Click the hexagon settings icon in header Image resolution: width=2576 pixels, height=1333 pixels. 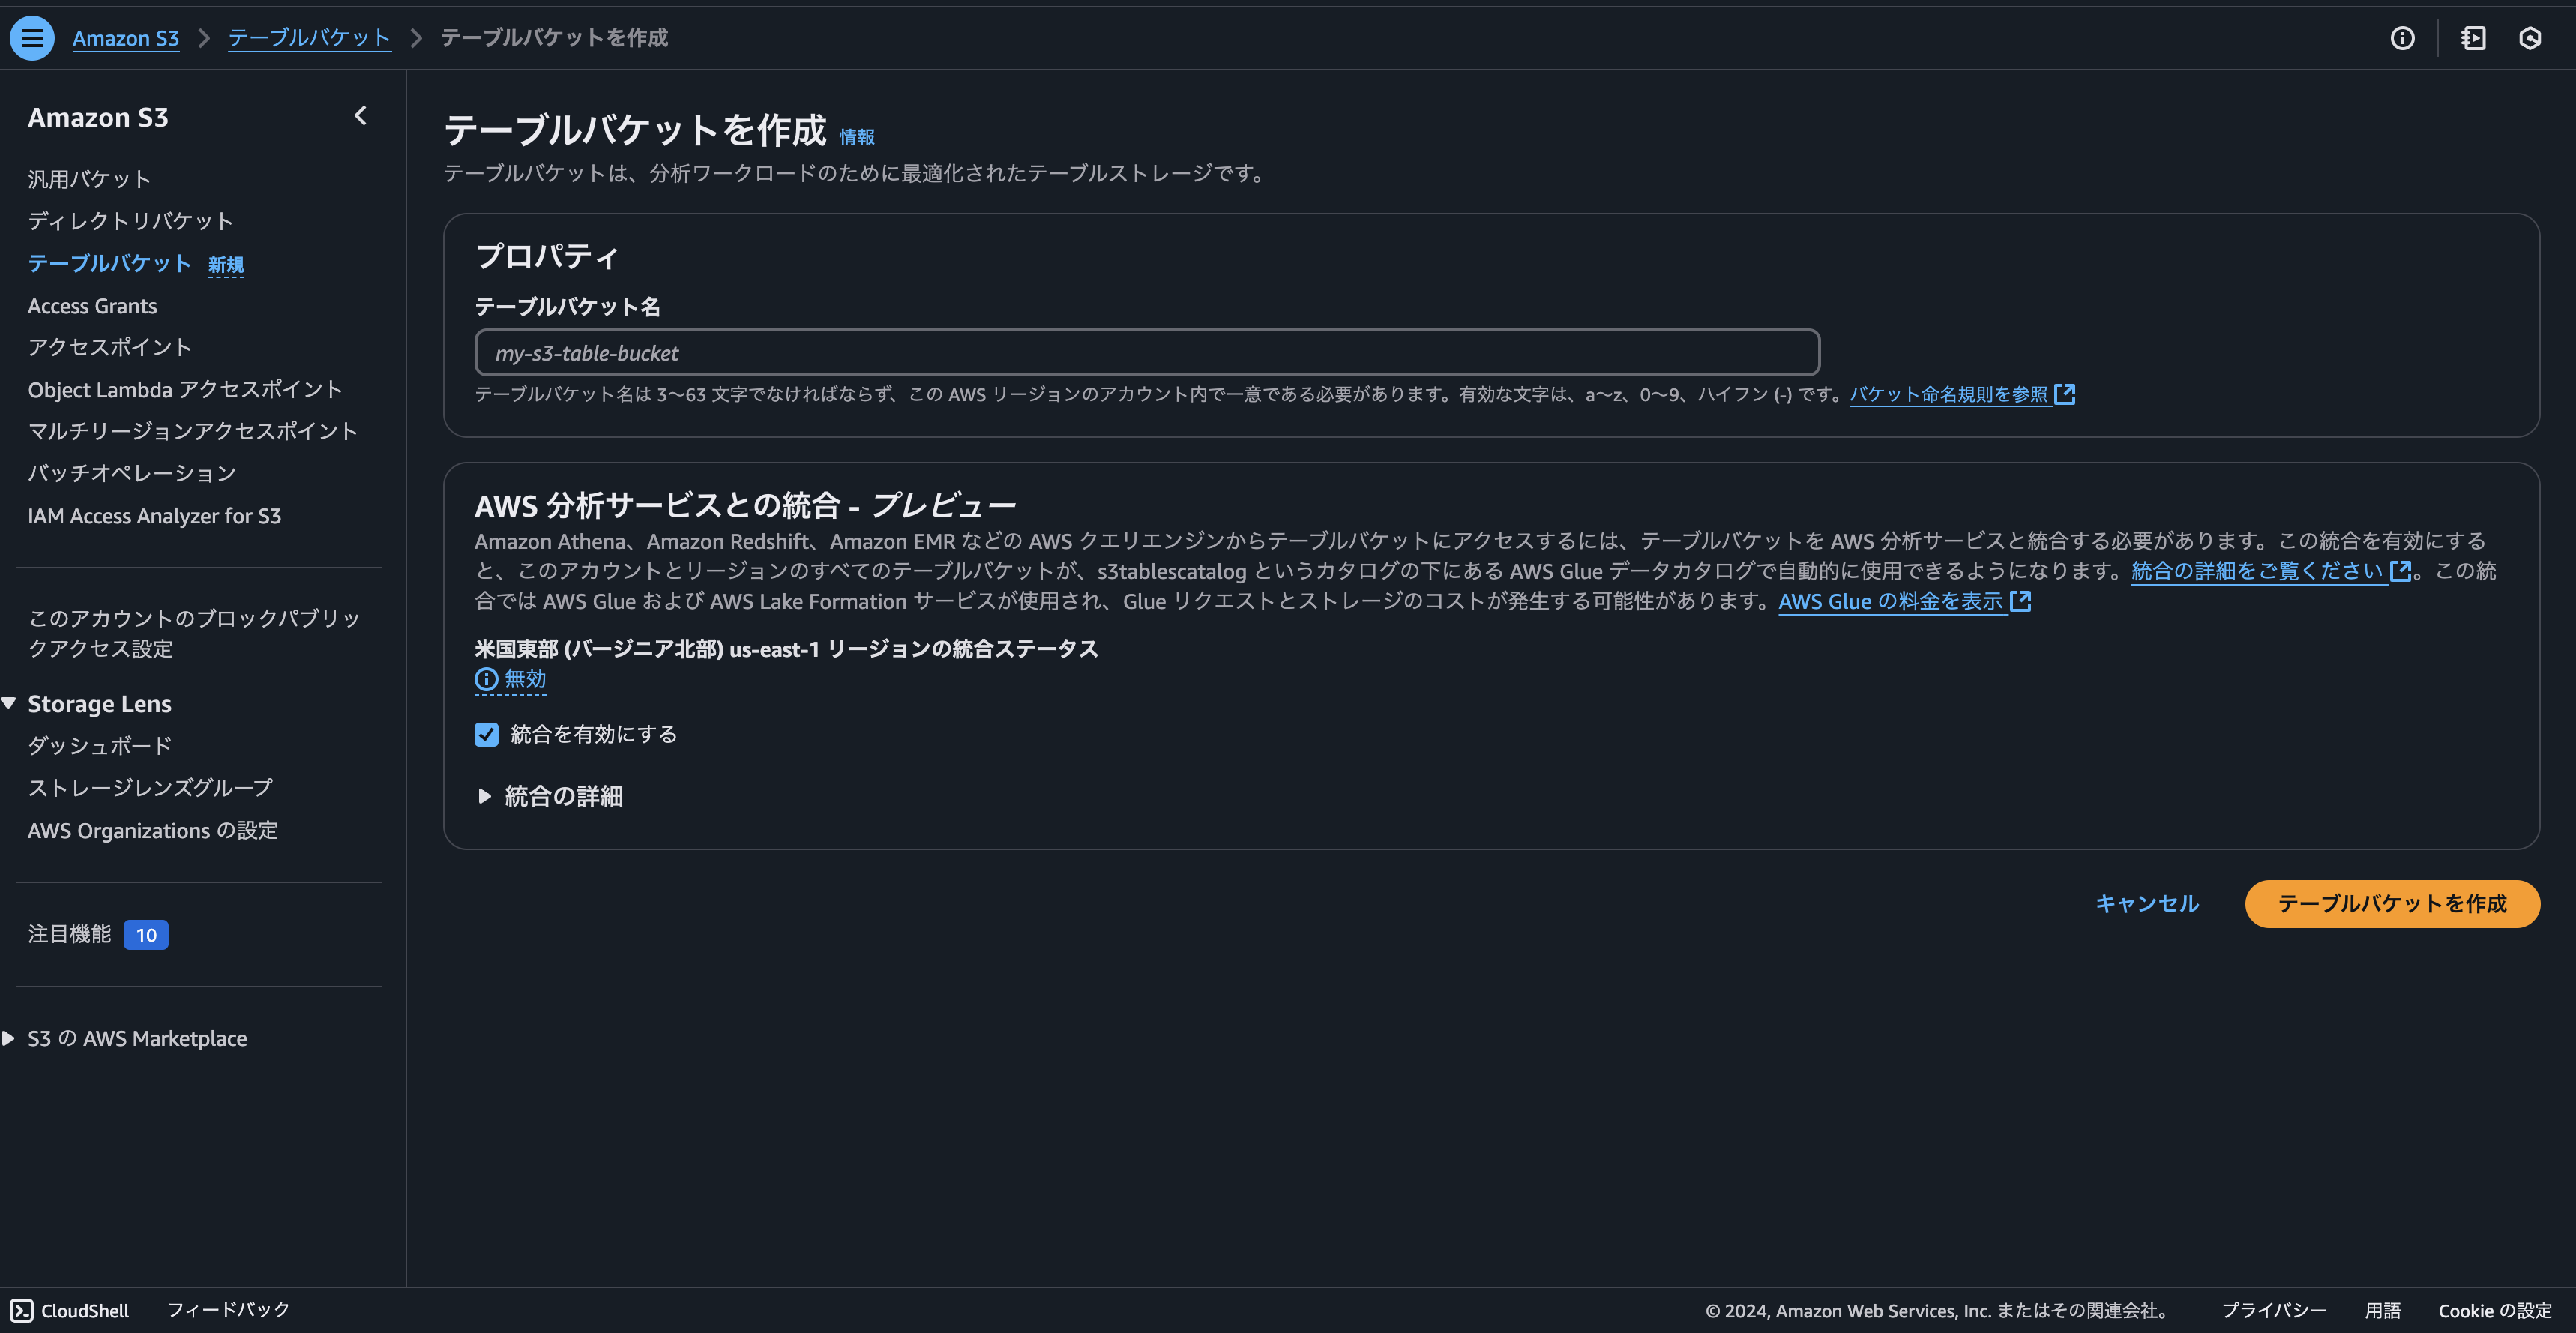tap(2530, 38)
